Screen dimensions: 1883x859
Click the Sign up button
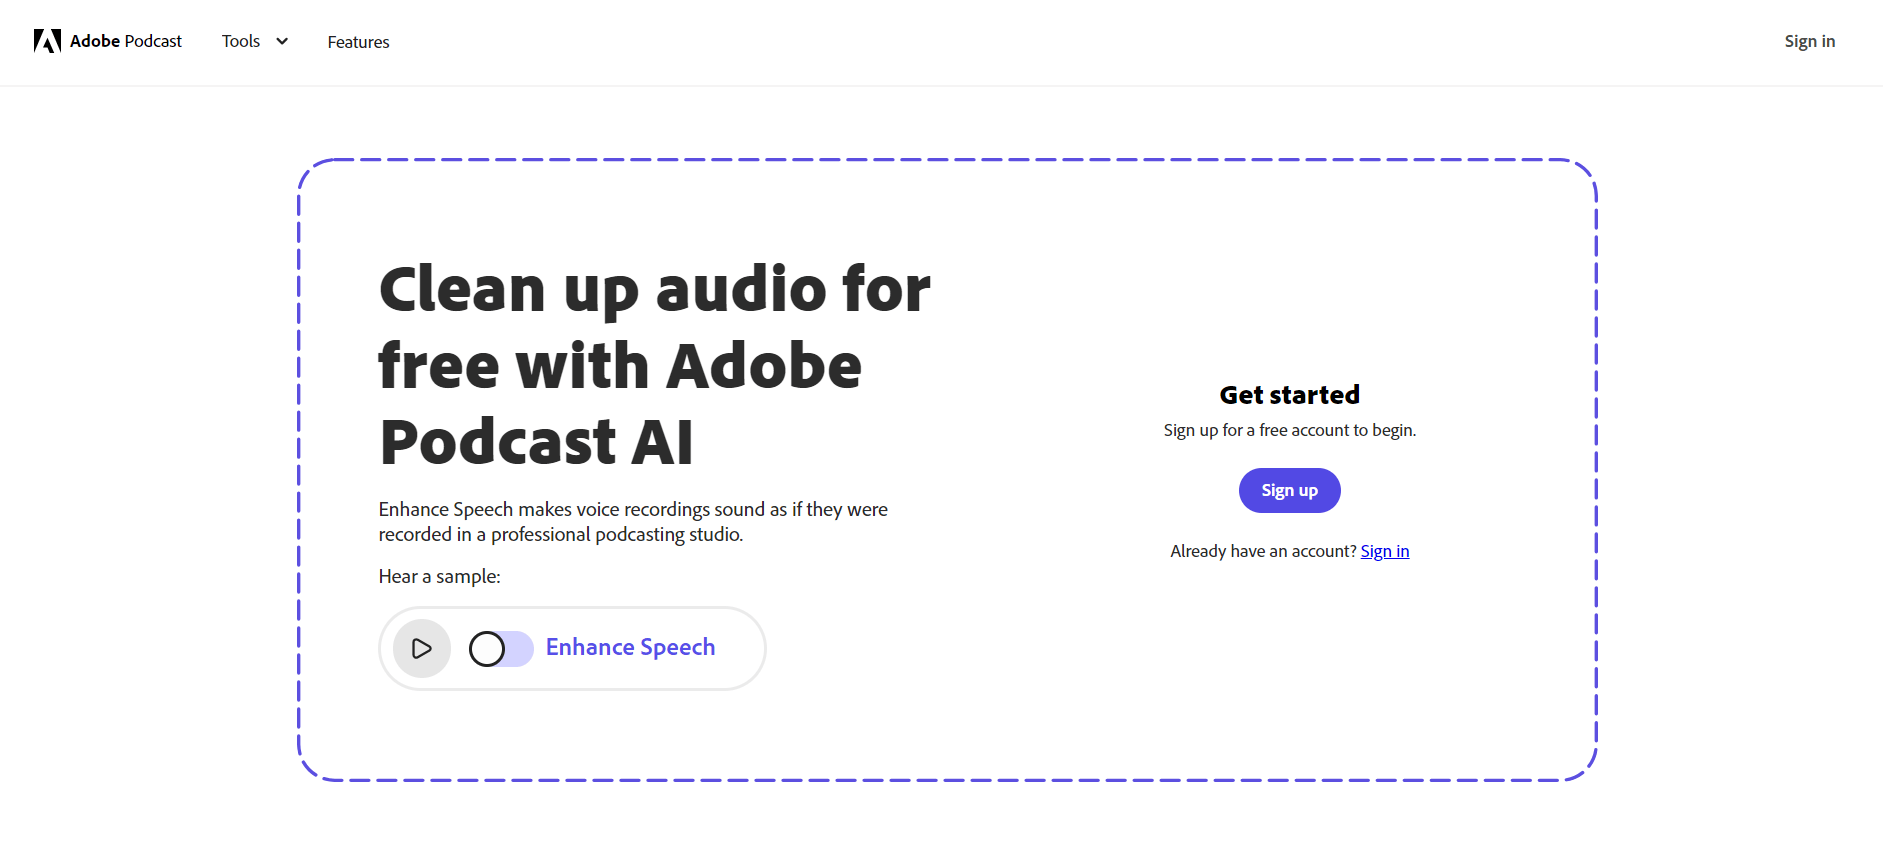pos(1289,490)
